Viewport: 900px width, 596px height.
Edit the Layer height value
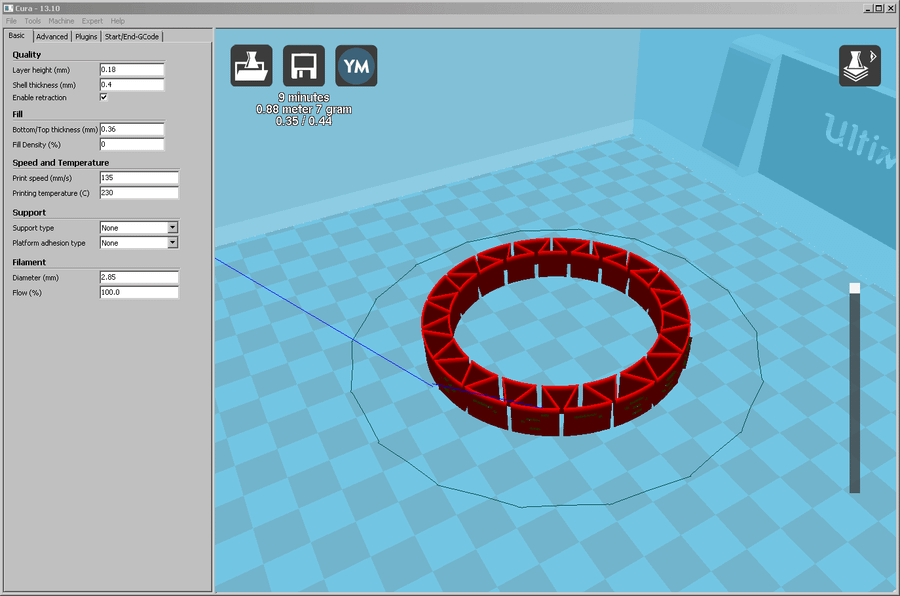coord(130,70)
